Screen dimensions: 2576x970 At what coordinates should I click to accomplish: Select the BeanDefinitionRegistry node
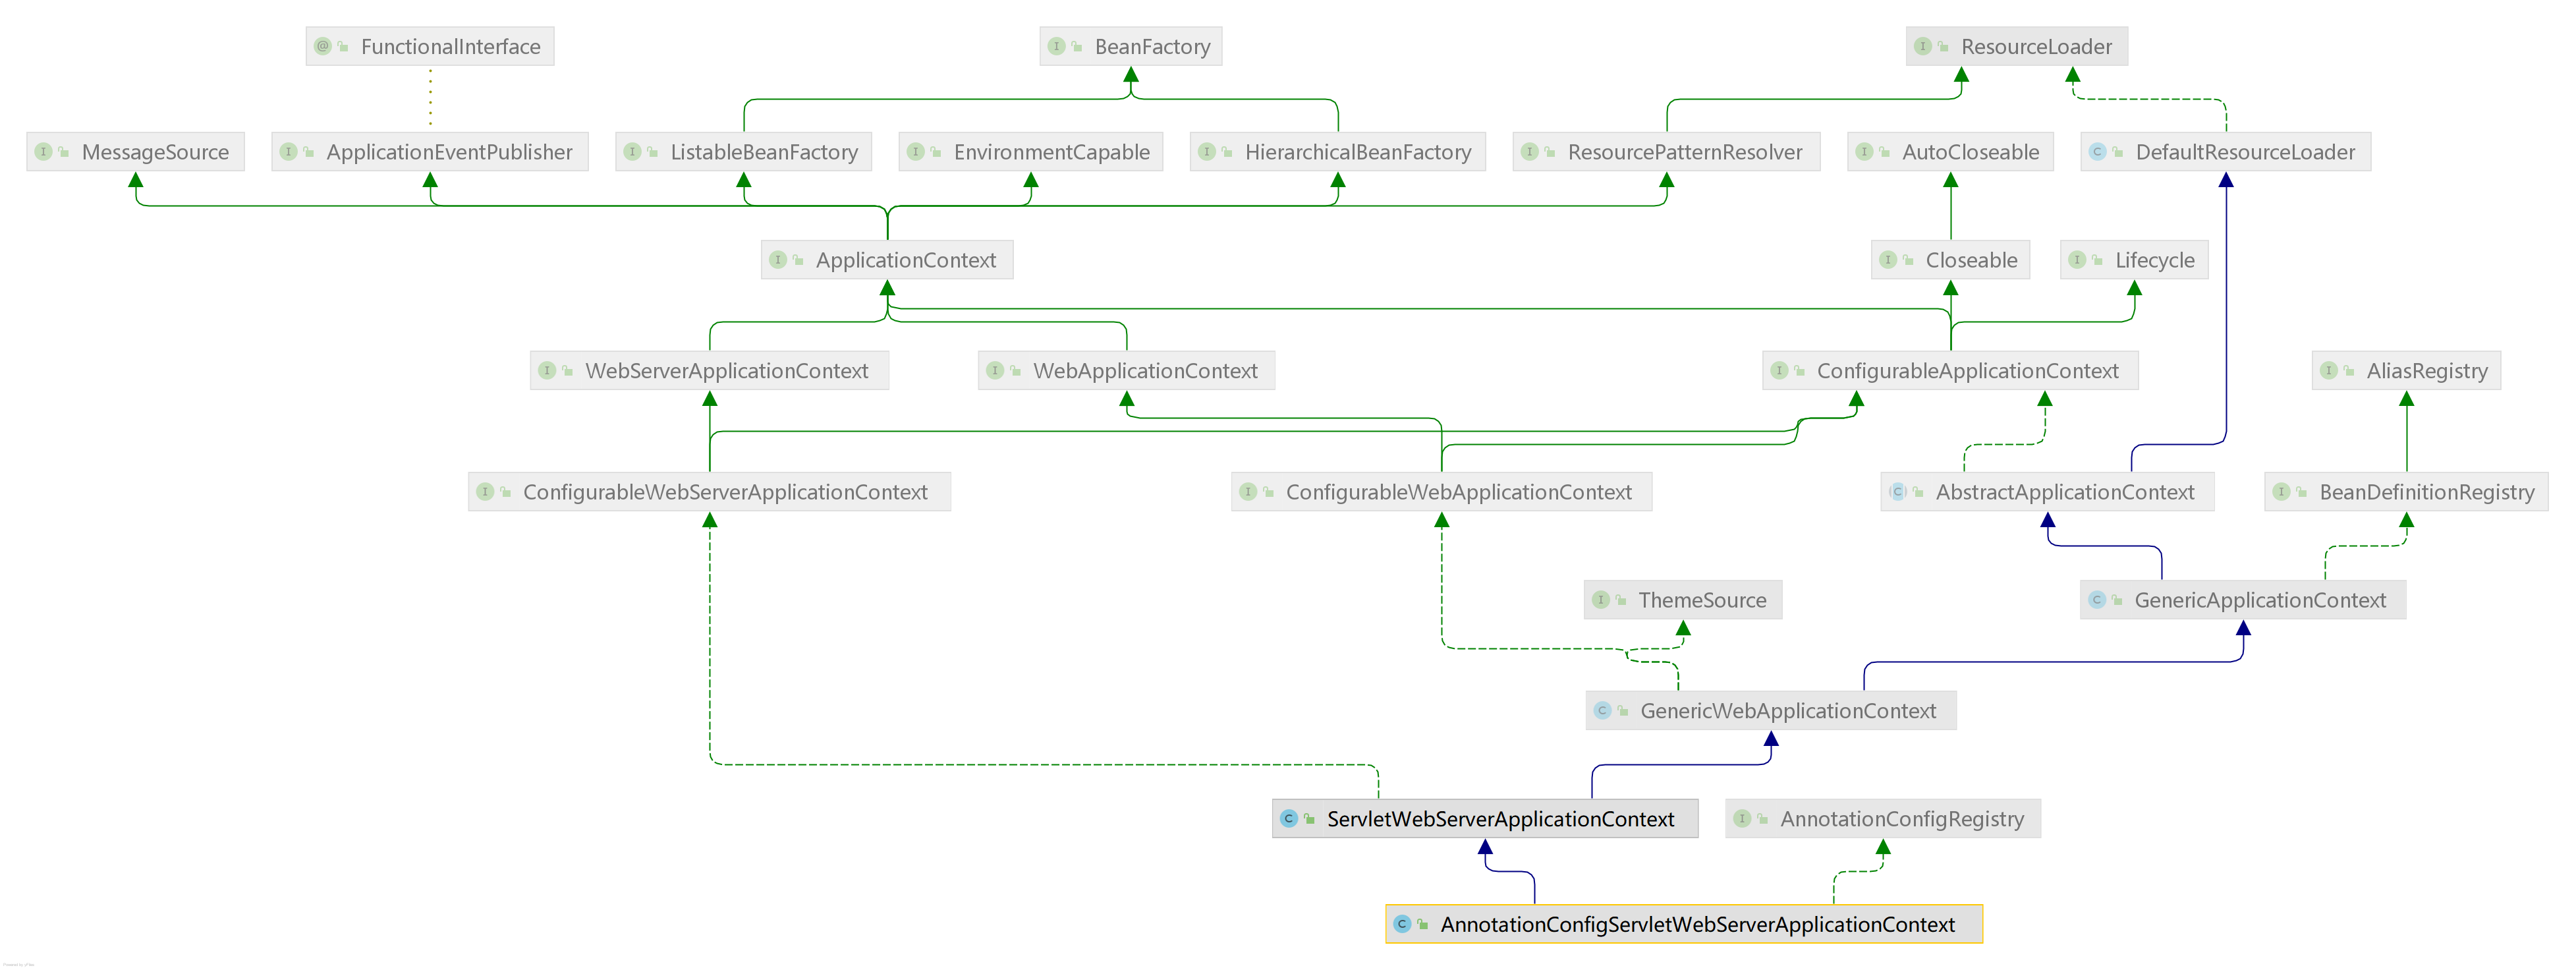click(2426, 492)
